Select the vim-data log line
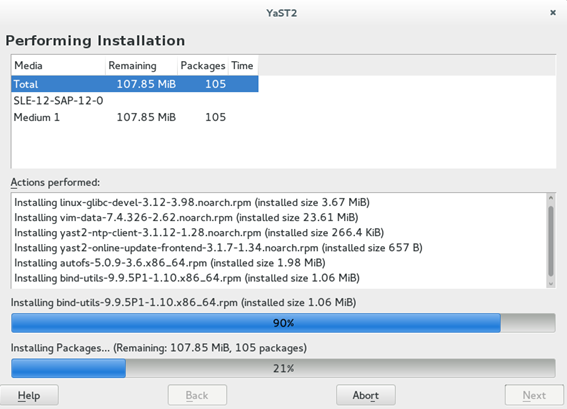 (x=186, y=217)
